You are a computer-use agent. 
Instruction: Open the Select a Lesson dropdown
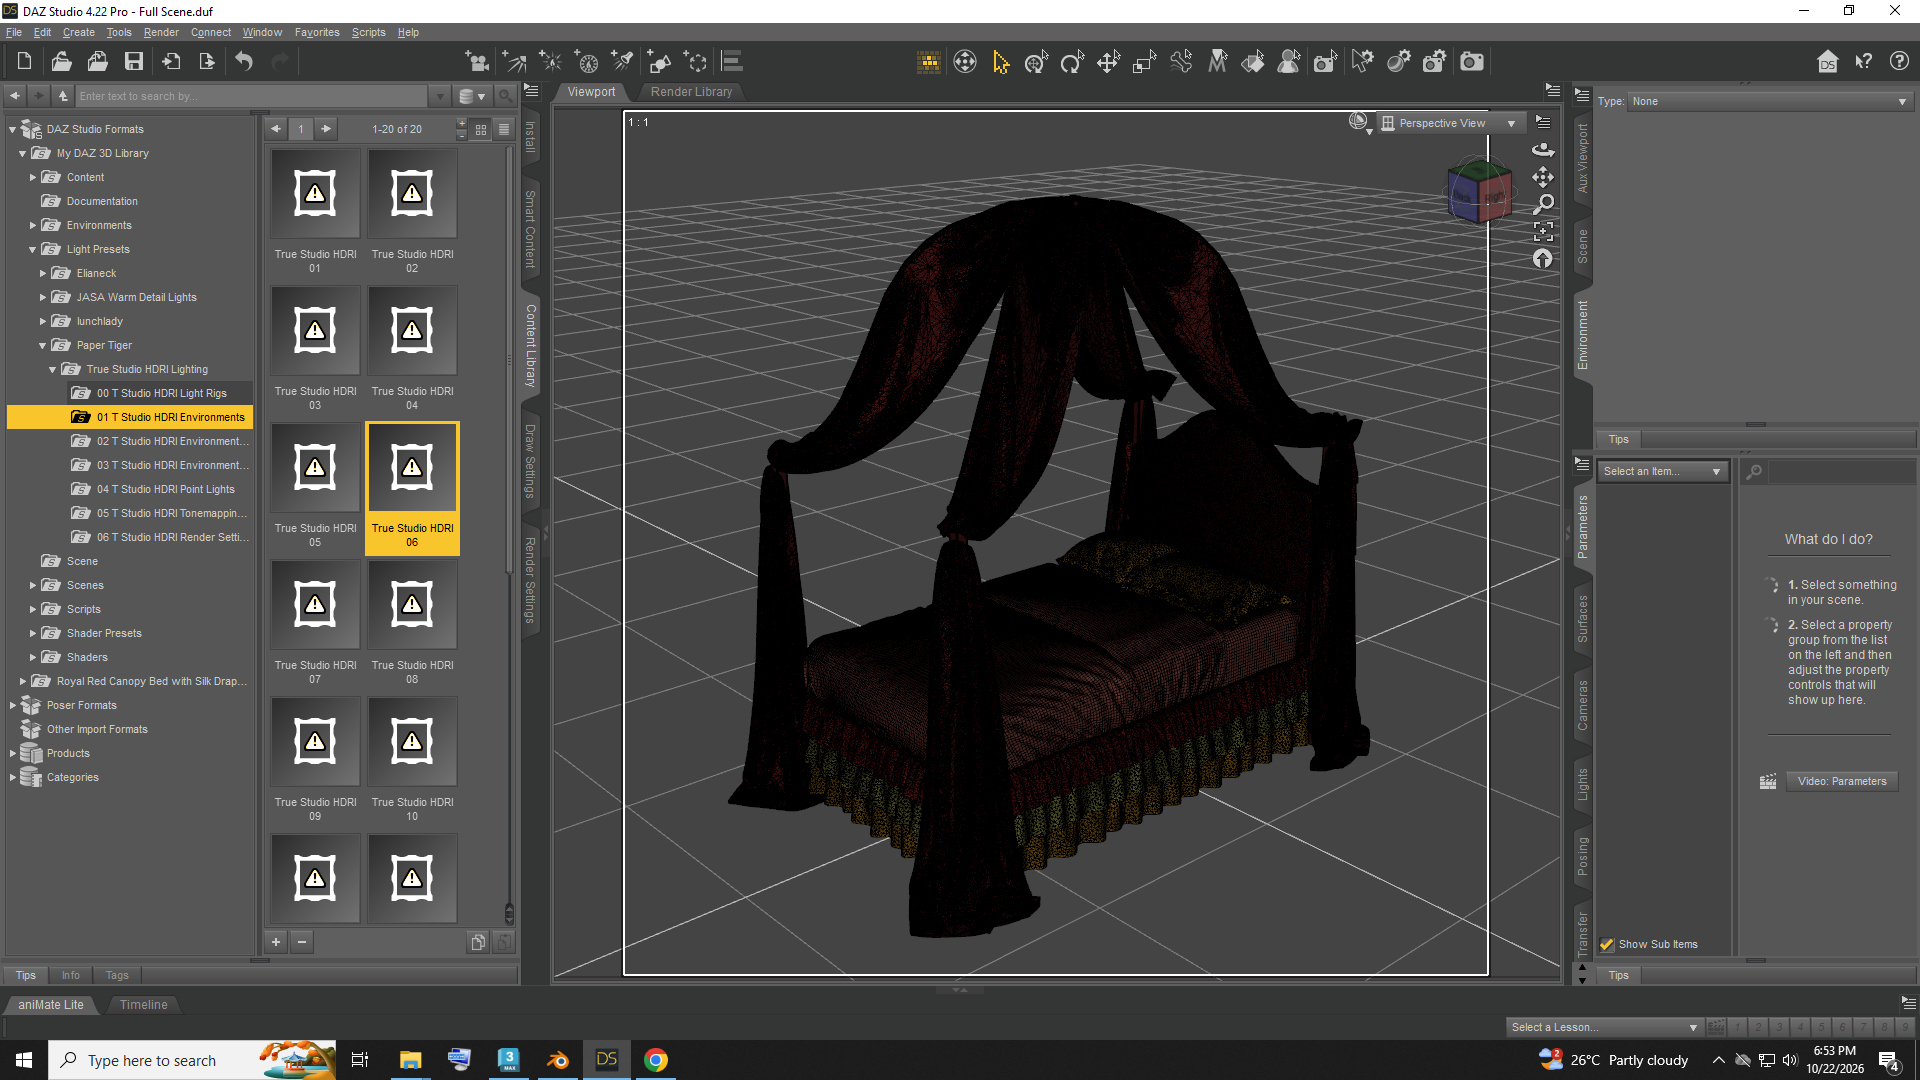[1604, 1027]
